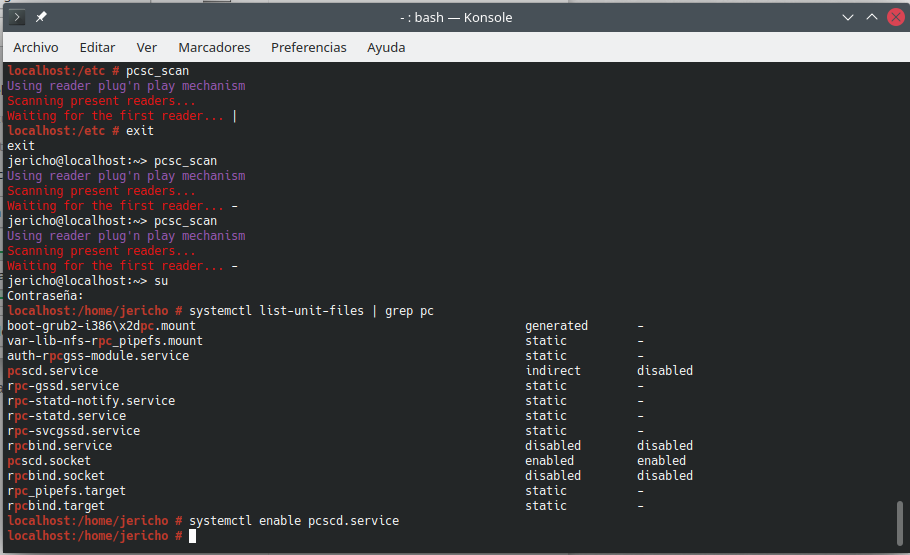
Task: Open the Ver menu
Action: 147,47
